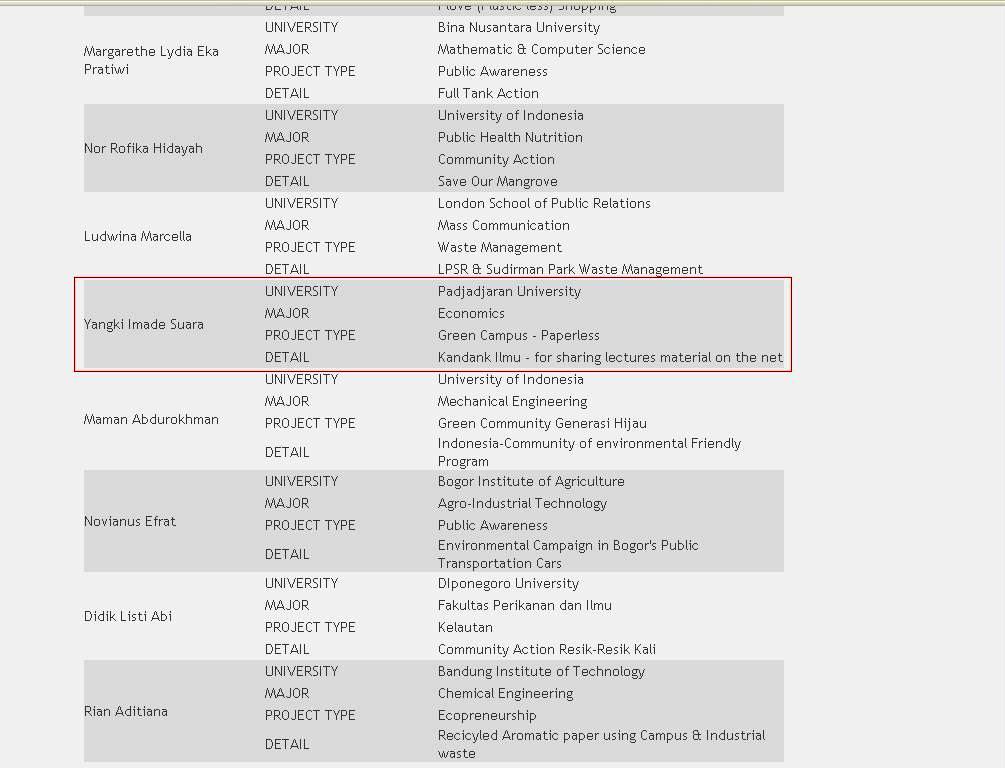Click Green Campus - Paperless project type
Viewport: 1005px width, 768px height.
[518, 335]
